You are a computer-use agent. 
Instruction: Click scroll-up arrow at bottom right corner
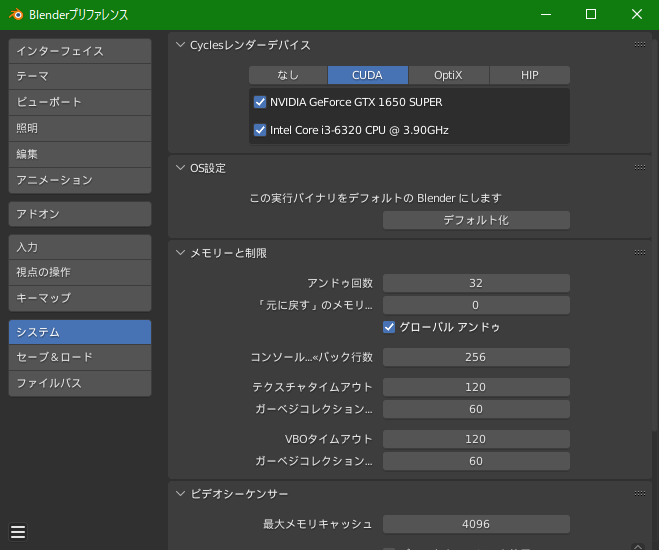pos(638,546)
